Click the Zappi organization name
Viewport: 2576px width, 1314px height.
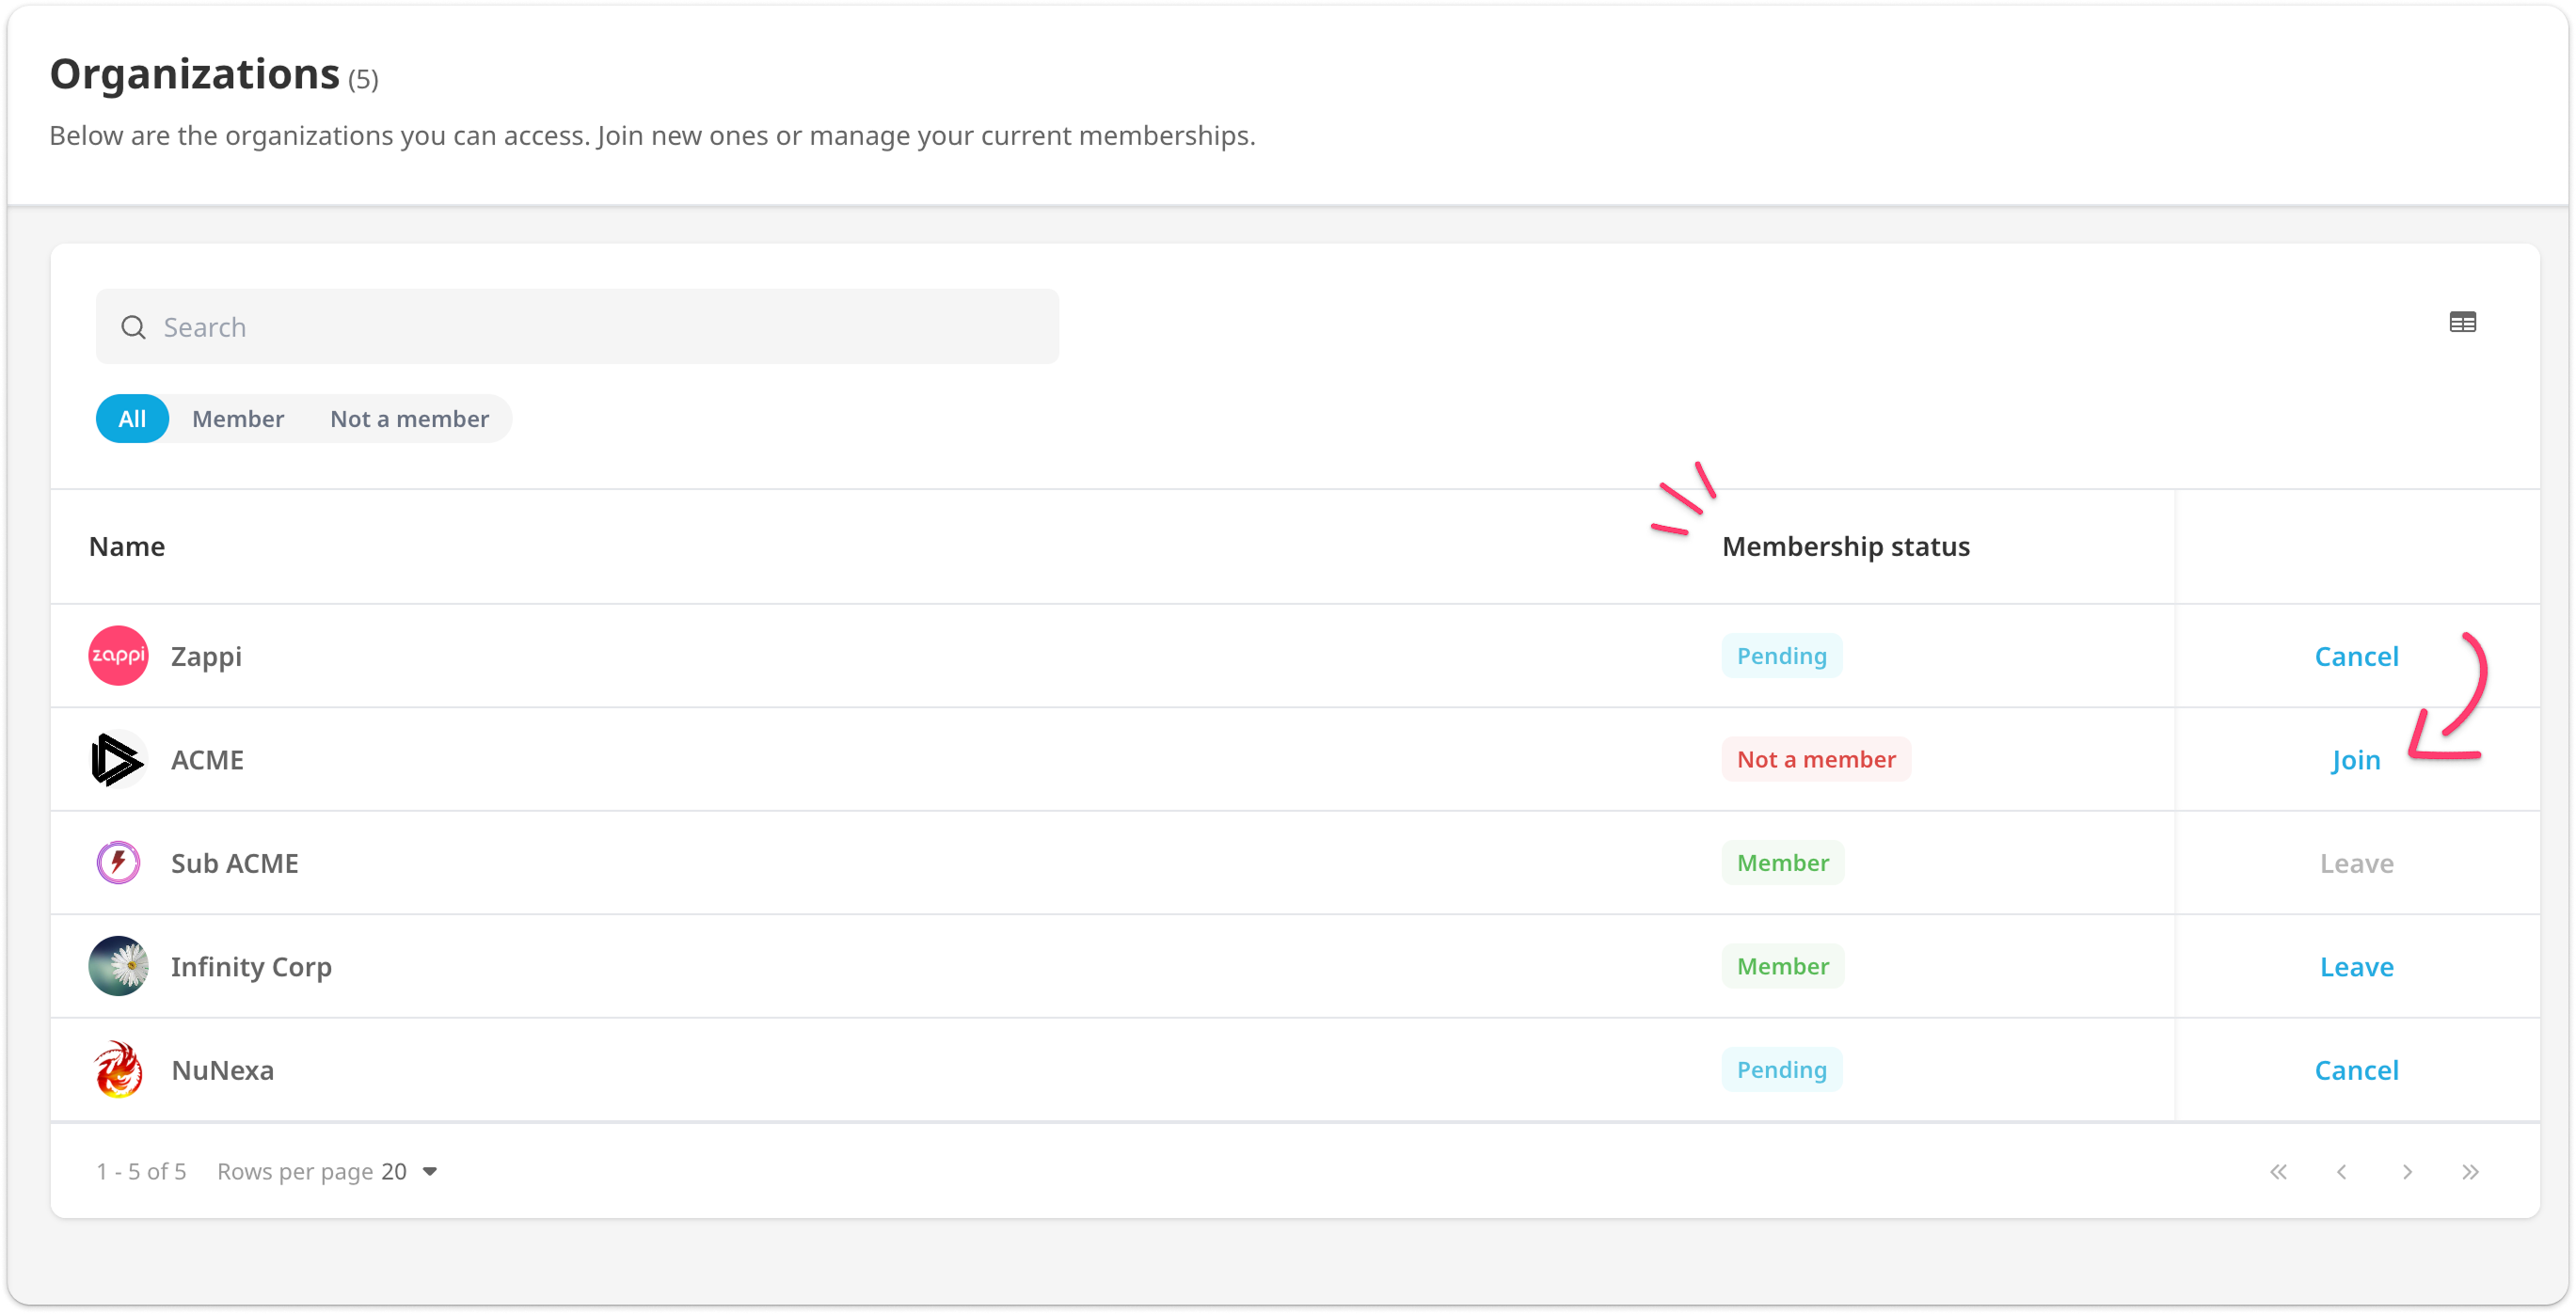click(x=206, y=657)
